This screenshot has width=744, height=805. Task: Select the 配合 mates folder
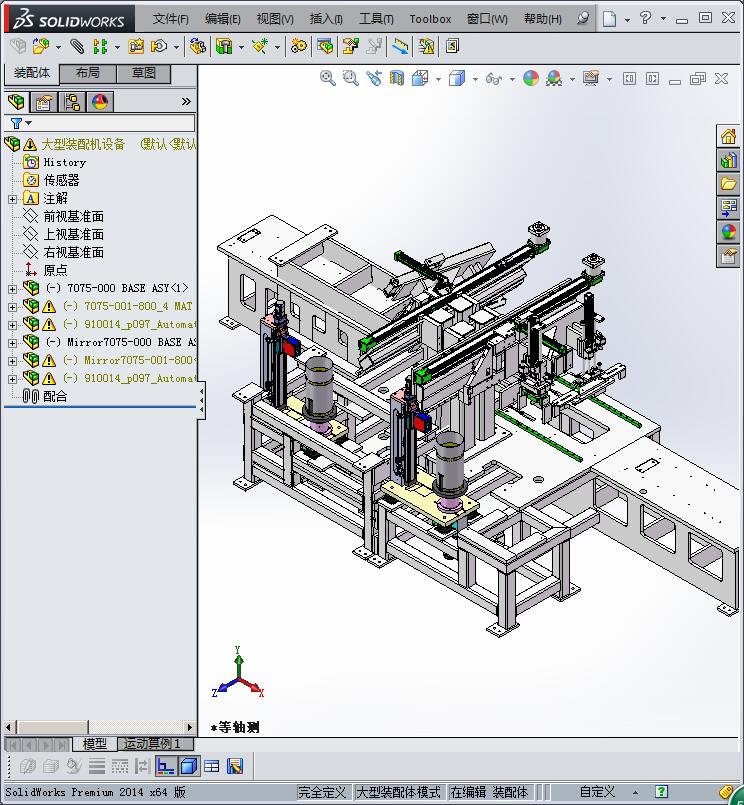pos(55,396)
